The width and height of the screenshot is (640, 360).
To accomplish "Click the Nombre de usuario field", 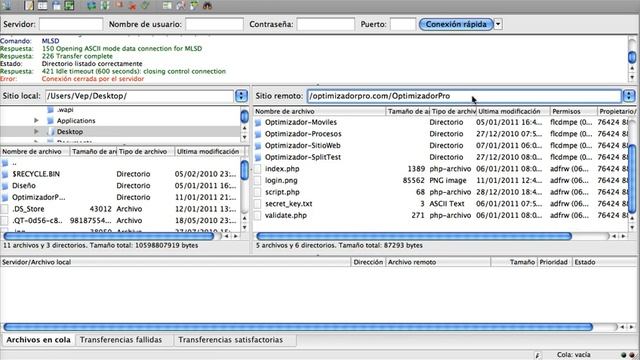I will click(x=214, y=24).
